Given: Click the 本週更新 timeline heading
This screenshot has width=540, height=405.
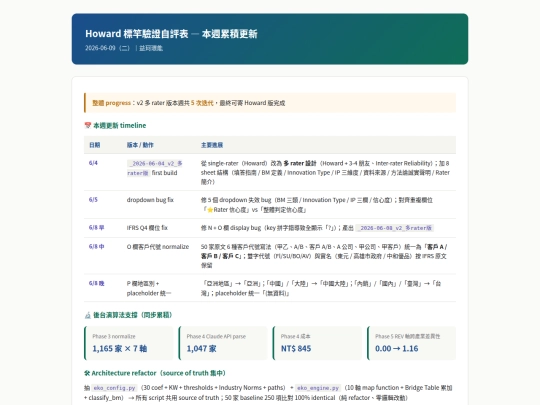Looking at the screenshot, I should (120, 125).
